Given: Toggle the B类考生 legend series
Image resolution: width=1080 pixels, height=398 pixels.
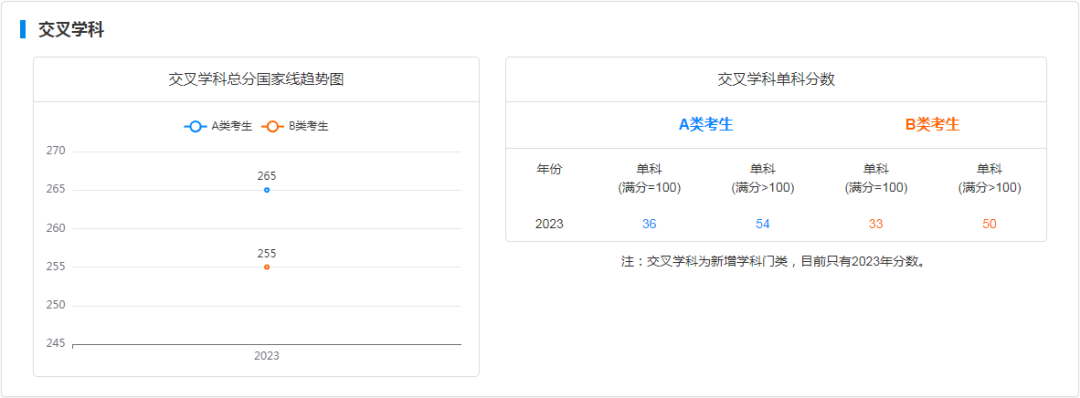Looking at the screenshot, I should [x=295, y=127].
